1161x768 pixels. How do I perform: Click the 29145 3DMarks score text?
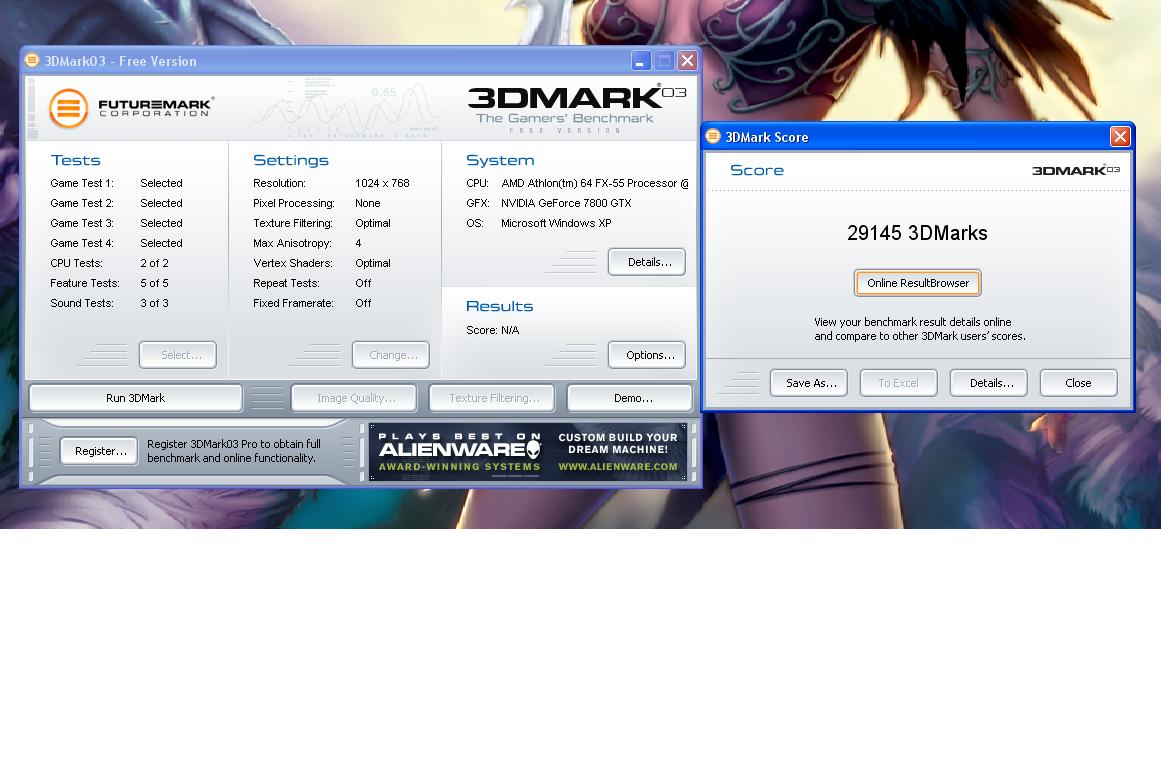coord(917,233)
